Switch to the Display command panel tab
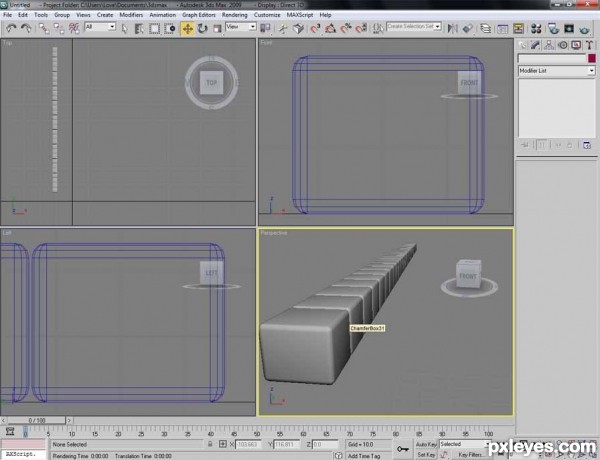This screenshot has width=600, height=460. (576, 45)
